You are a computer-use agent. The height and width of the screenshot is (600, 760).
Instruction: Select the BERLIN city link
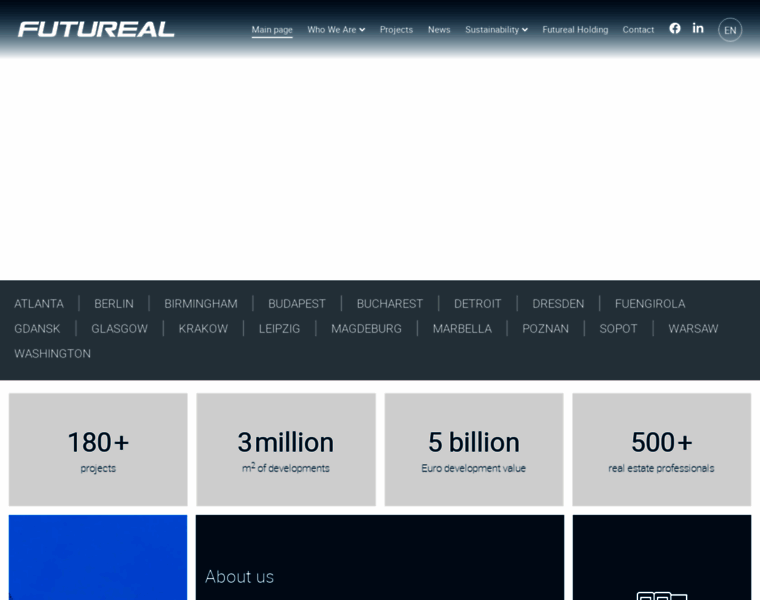click(x=114, y=304)
